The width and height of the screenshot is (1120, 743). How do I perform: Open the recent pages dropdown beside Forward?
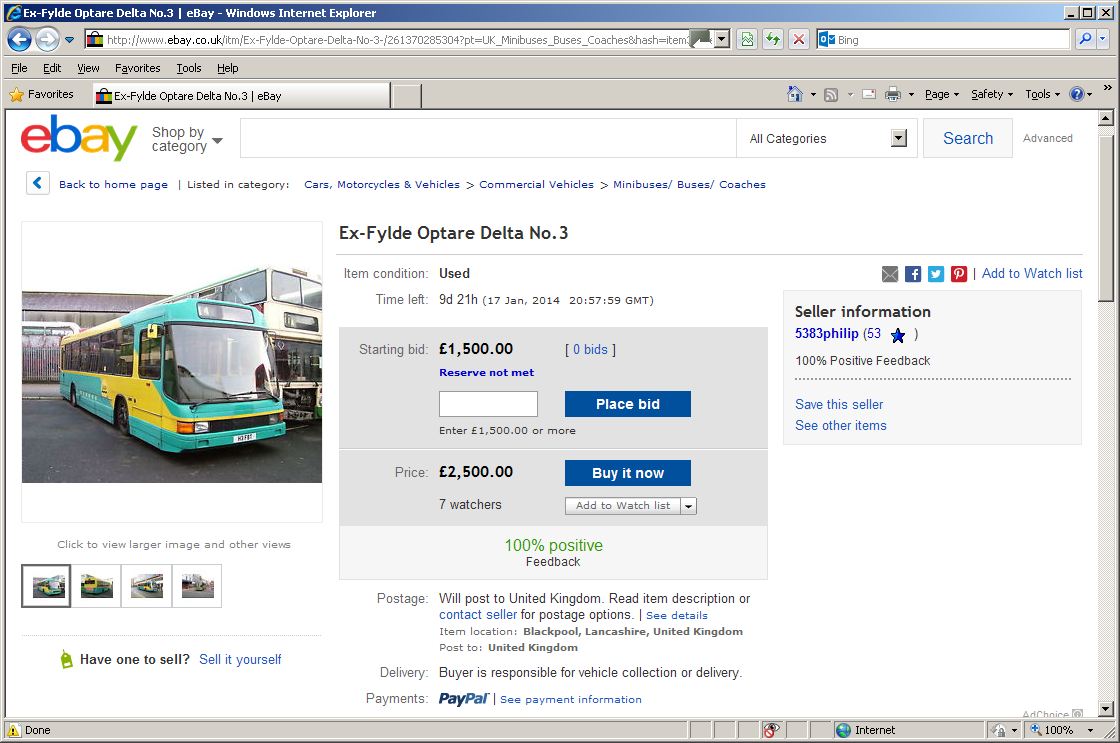(69, 40)
